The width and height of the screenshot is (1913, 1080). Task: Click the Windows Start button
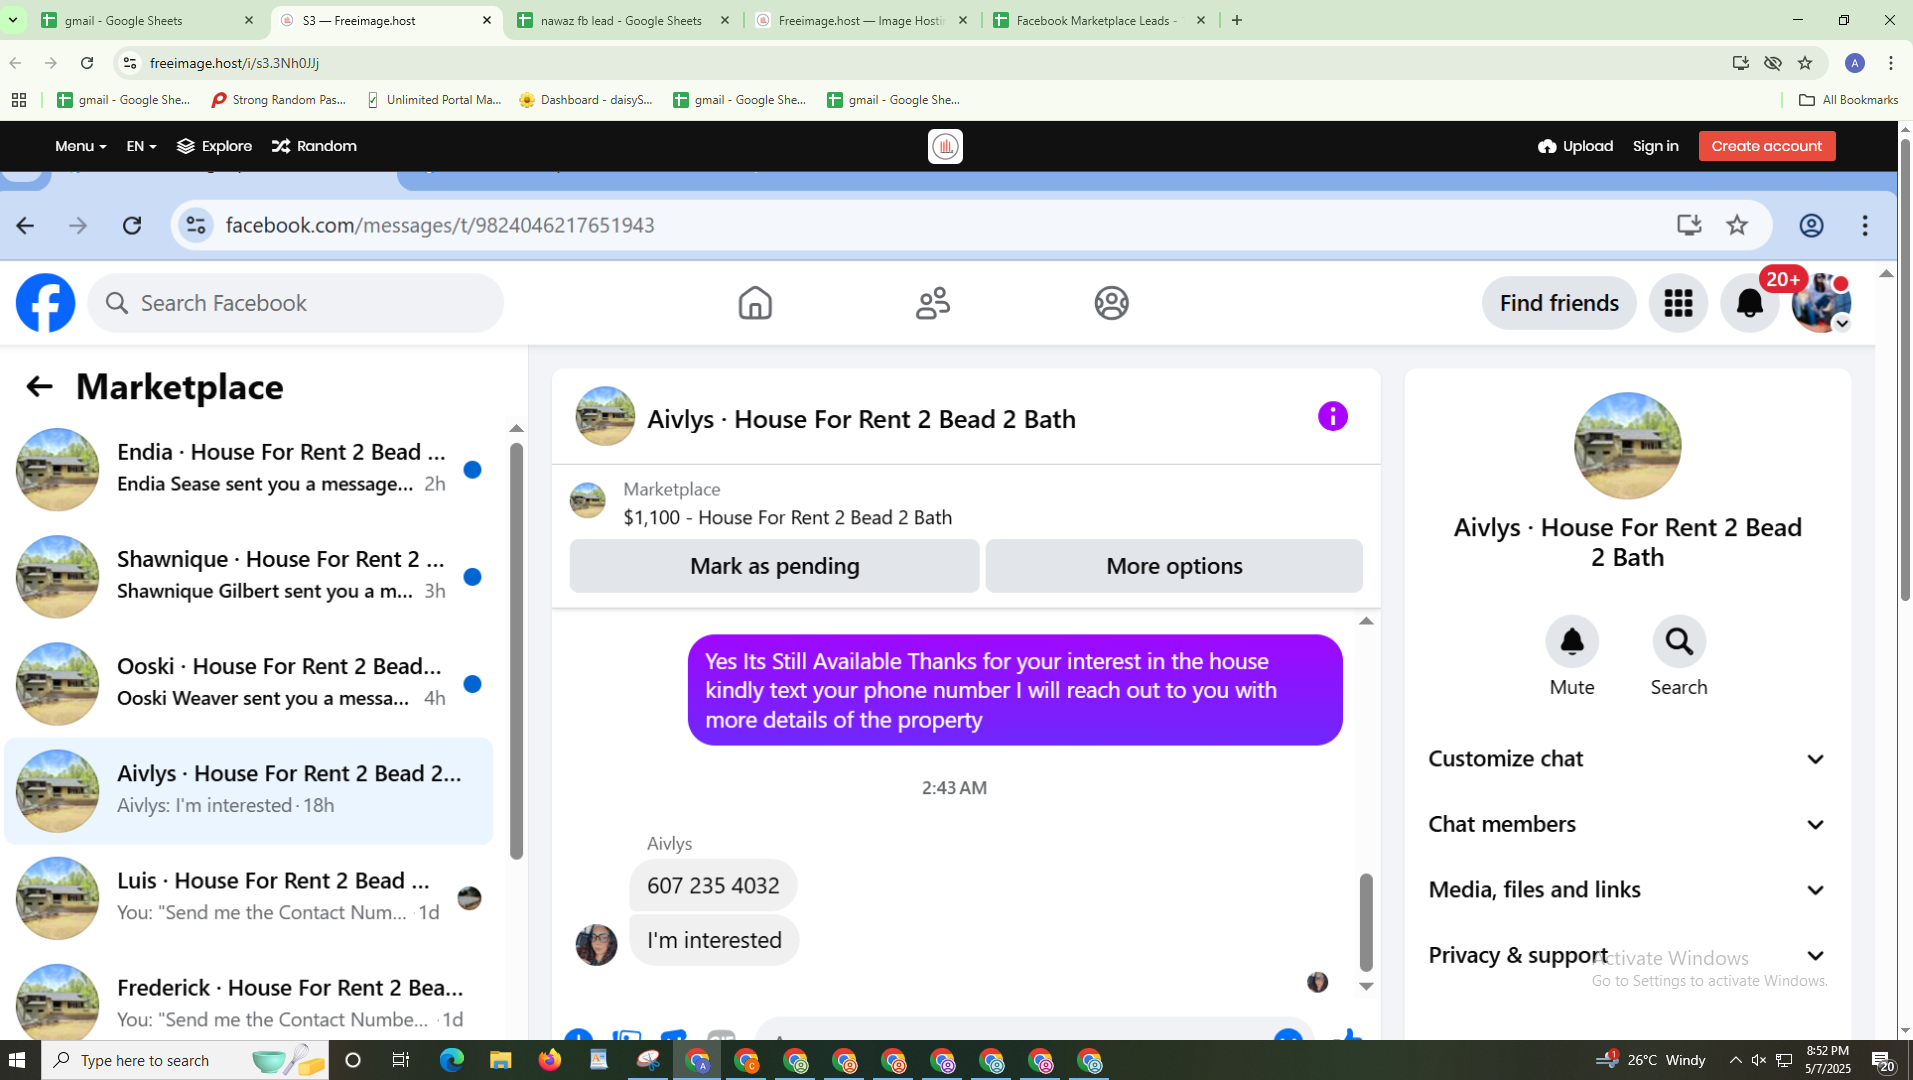(18, 1060)
